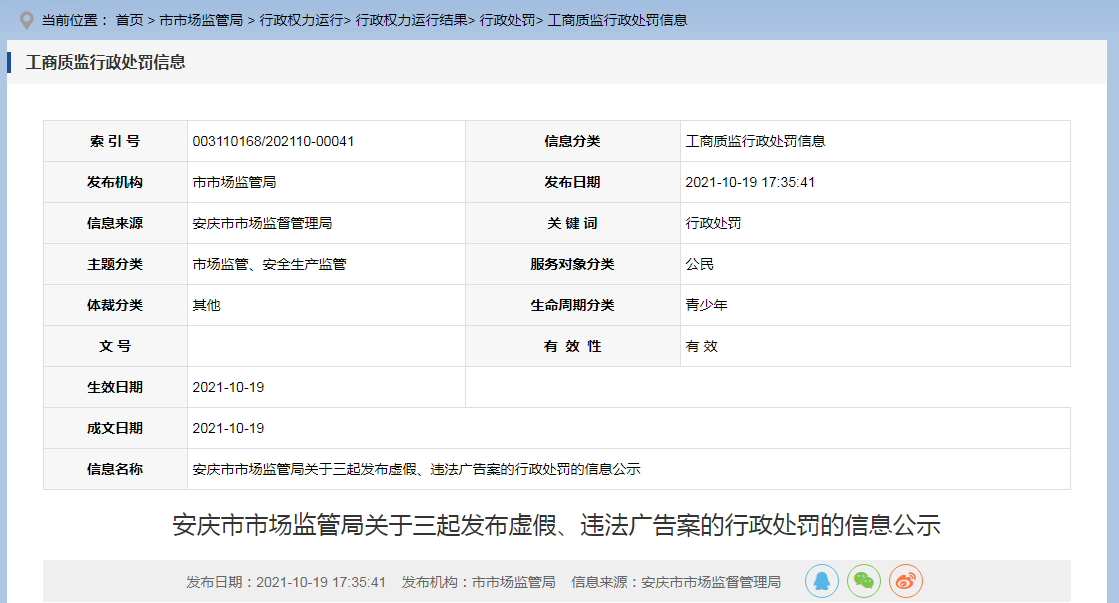The width and height of the screenshot is (1119, 603).
Task: Open 市市场监管局 breadcrumb link
Action: pyautogui.click(x=201, y=20)
